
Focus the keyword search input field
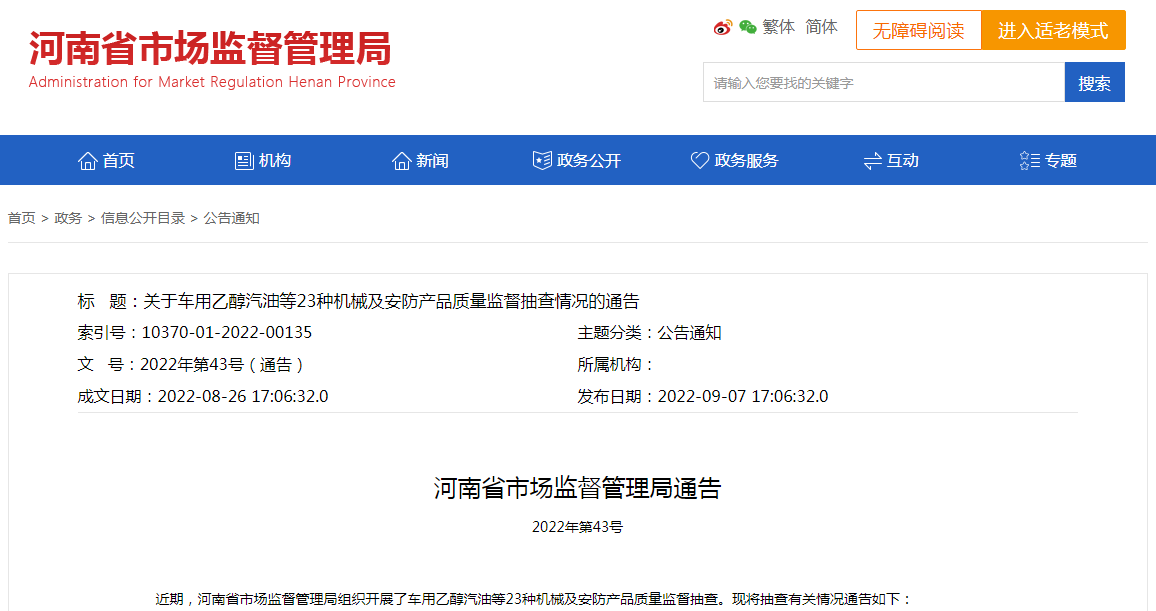884,82
